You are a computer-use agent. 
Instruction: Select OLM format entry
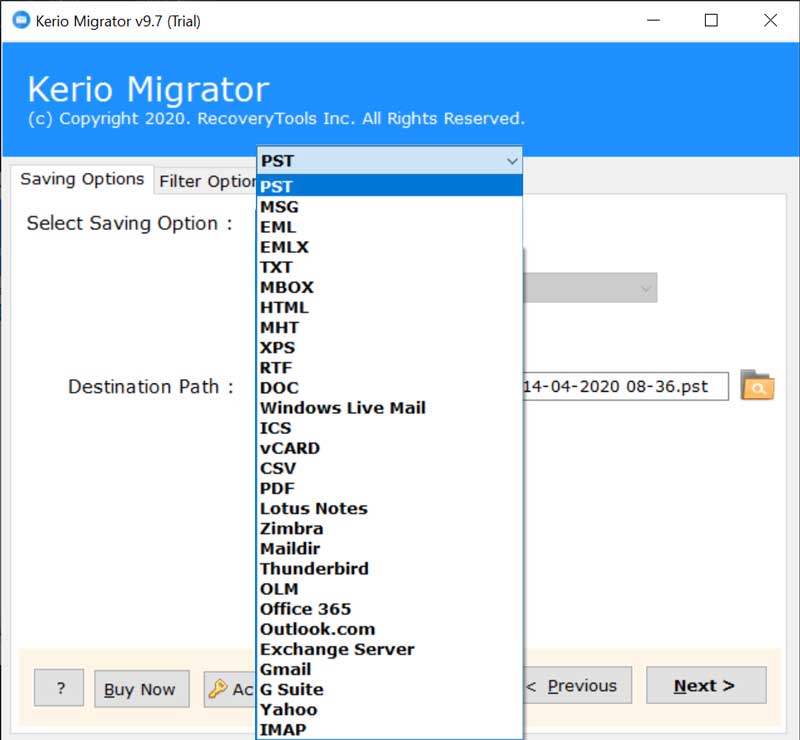[390, 588]
